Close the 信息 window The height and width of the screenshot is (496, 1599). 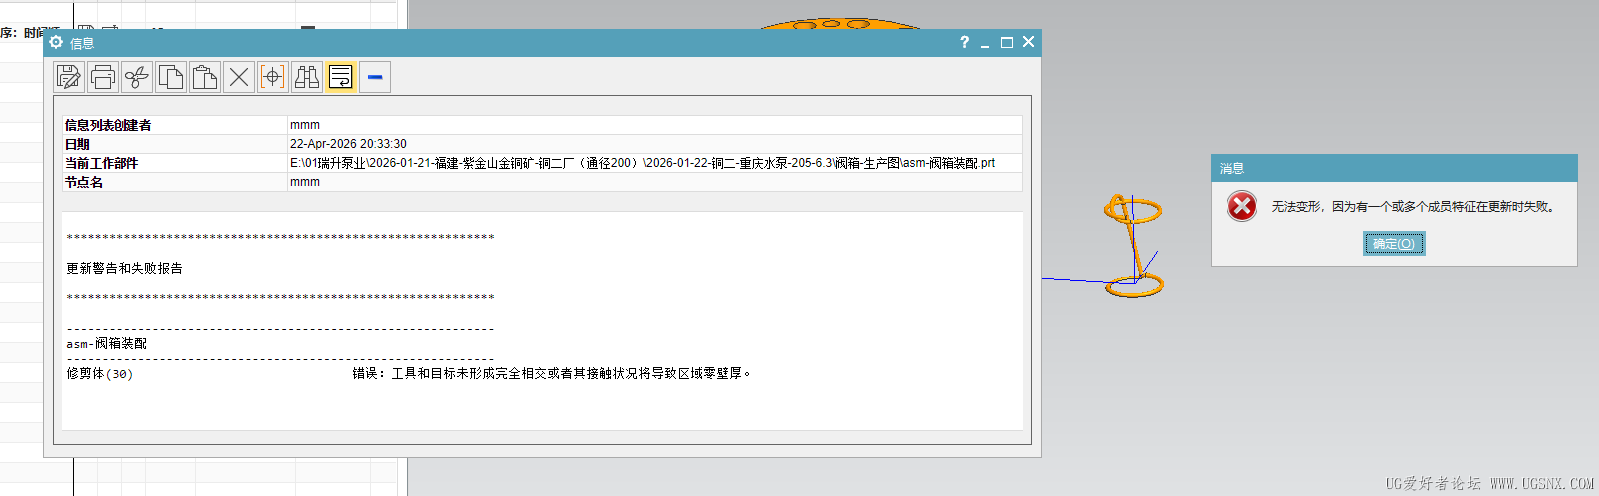1028,42
